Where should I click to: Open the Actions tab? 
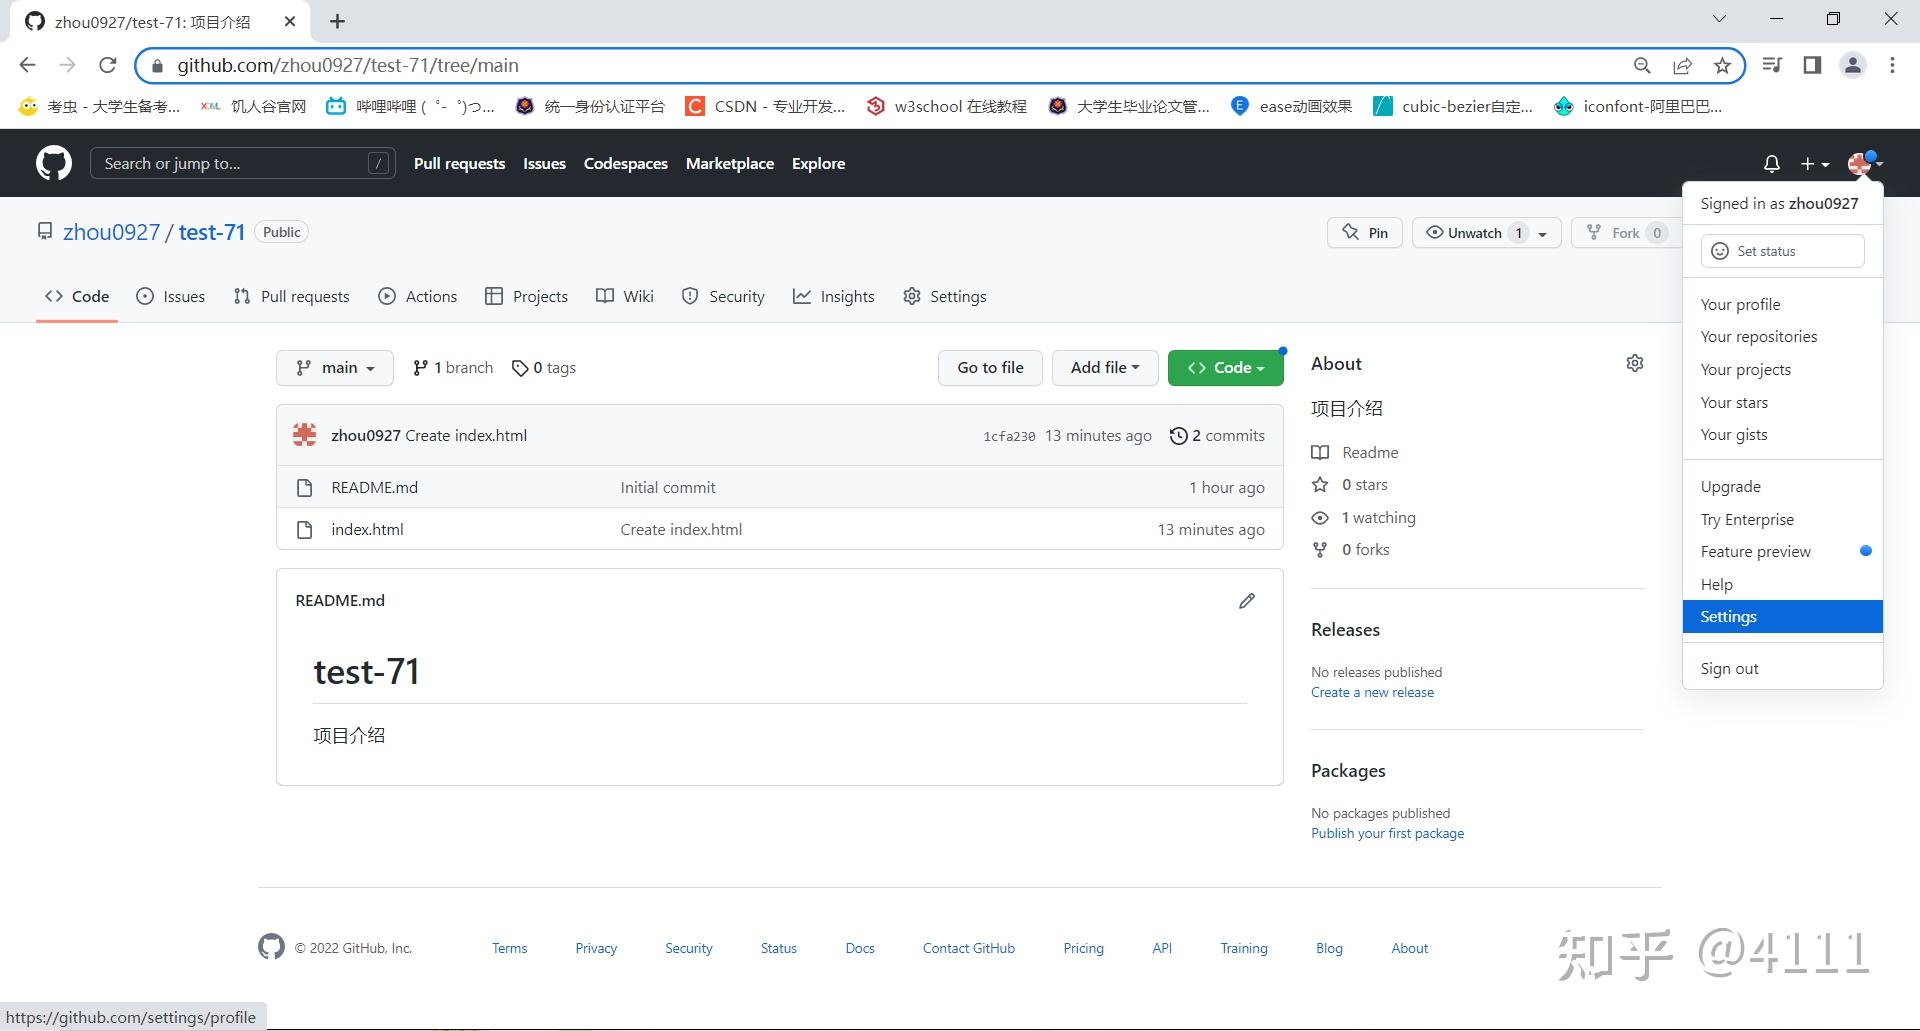point(417,297)
